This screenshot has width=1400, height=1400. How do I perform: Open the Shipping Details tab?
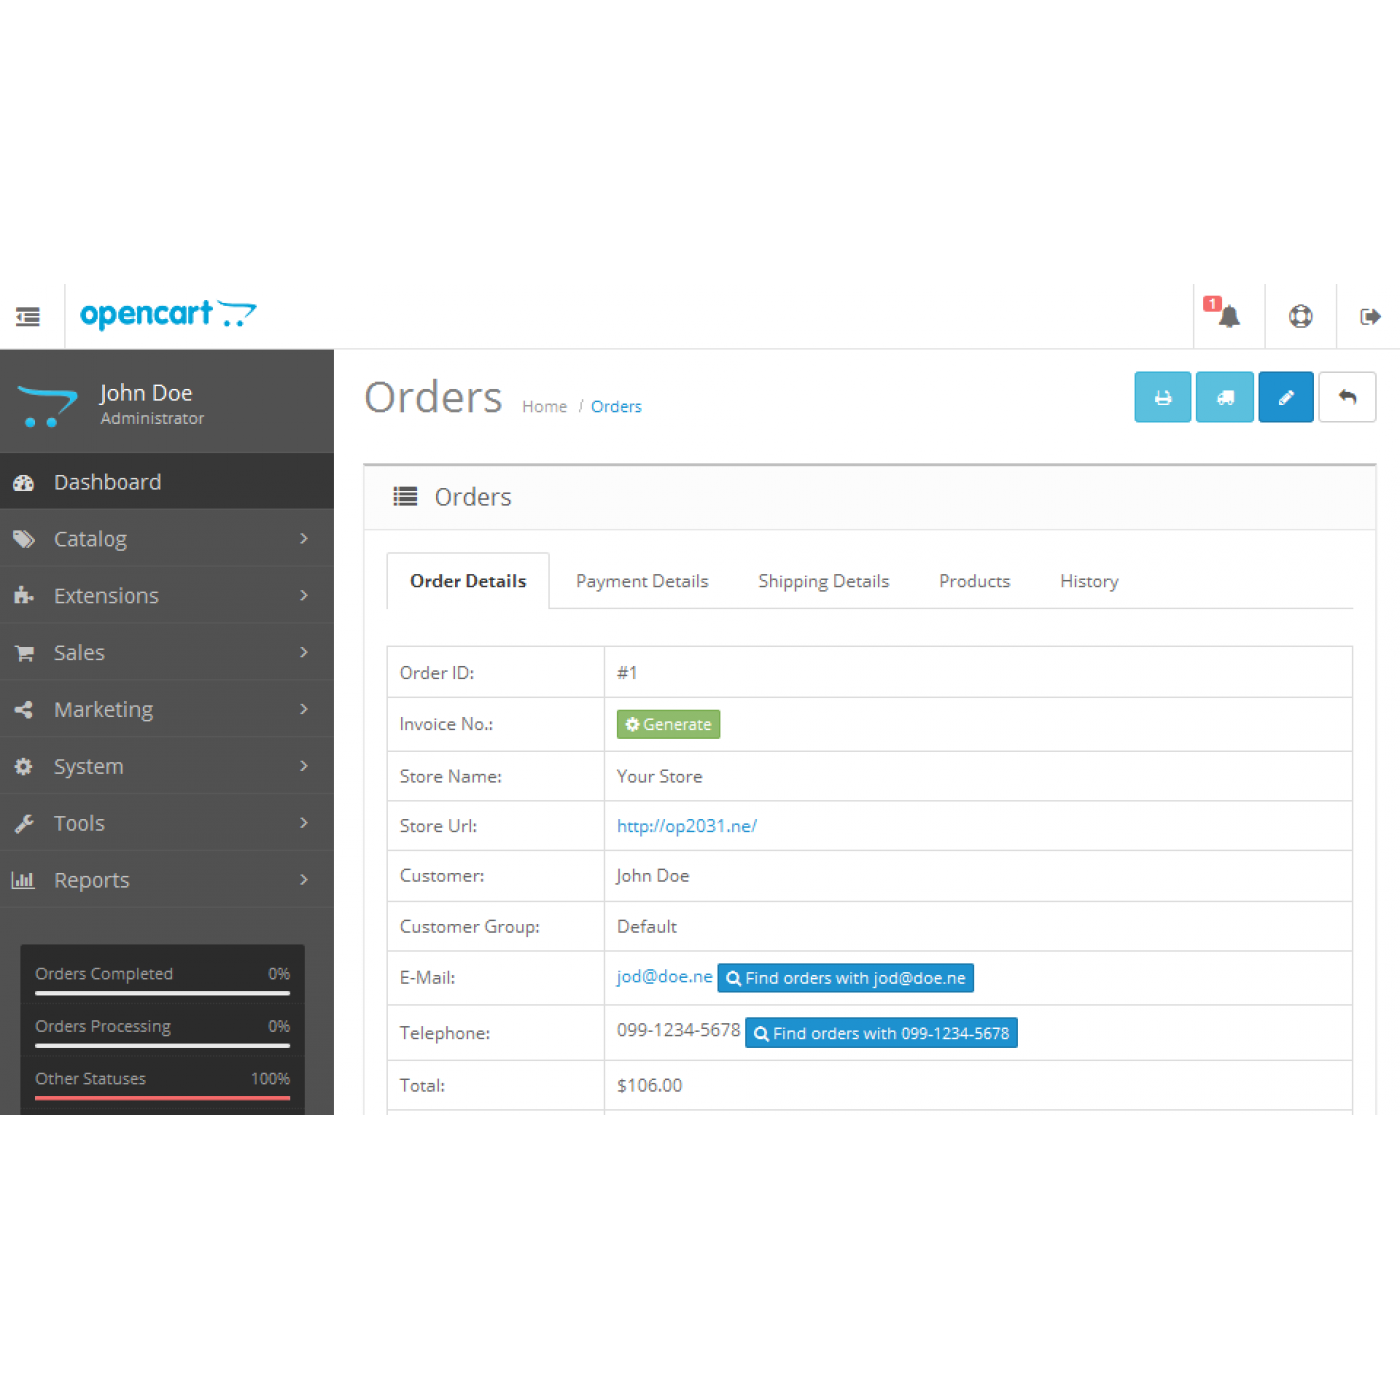(823, 581)
